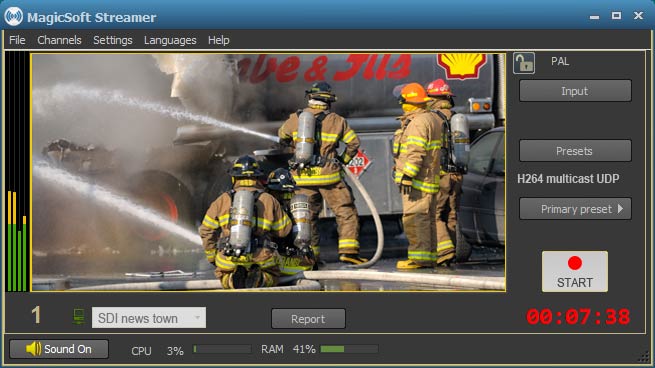
Task: Expand the Primary preset arrow button
Action: pos(575,209)
